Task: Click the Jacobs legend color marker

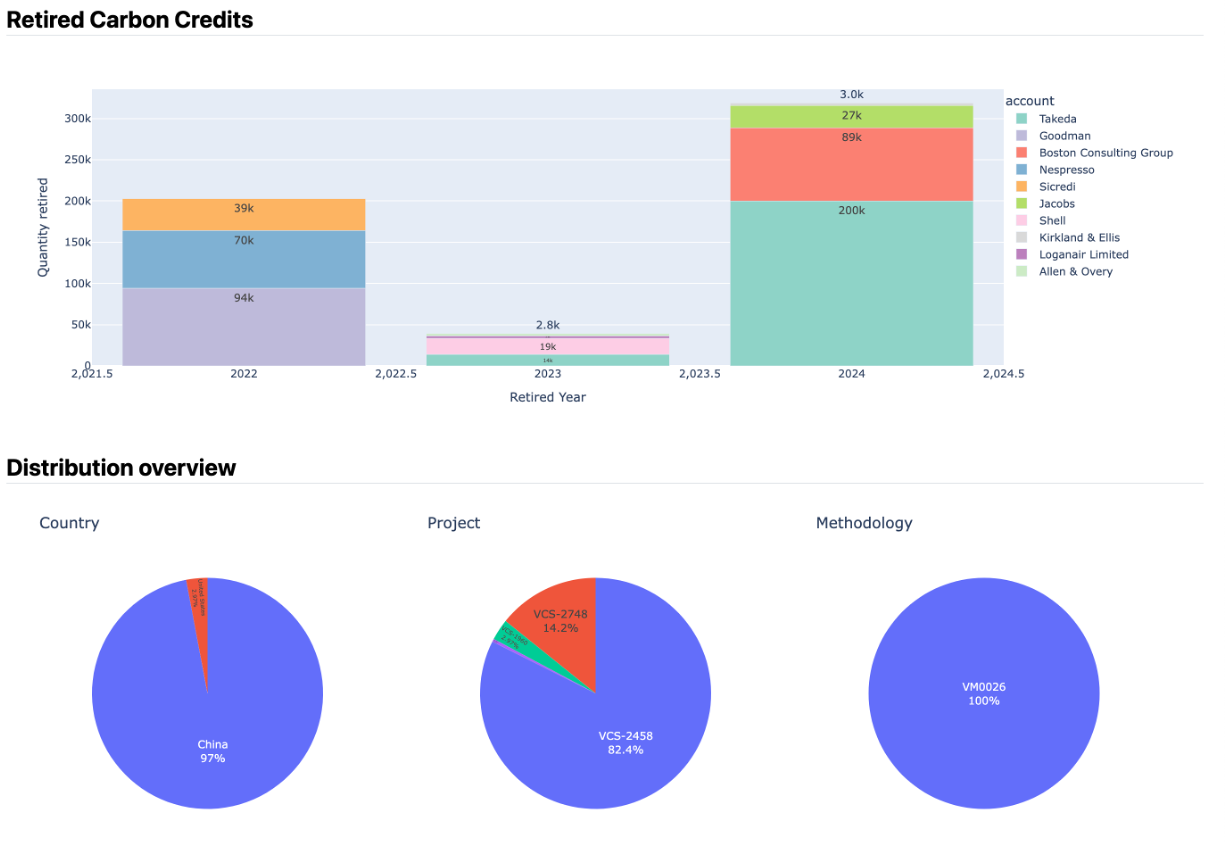Action: 1021,204
